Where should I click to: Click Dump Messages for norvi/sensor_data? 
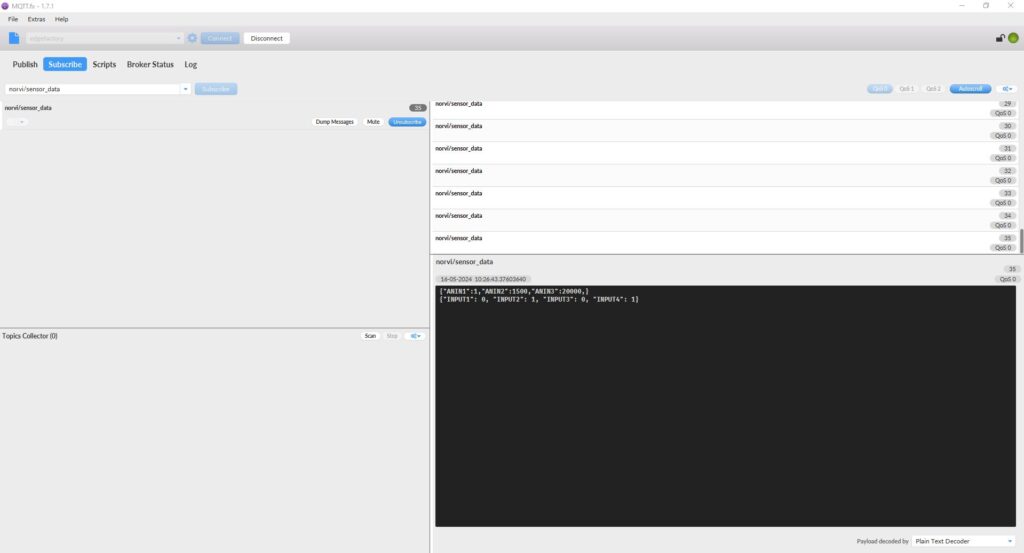point(335,122)
